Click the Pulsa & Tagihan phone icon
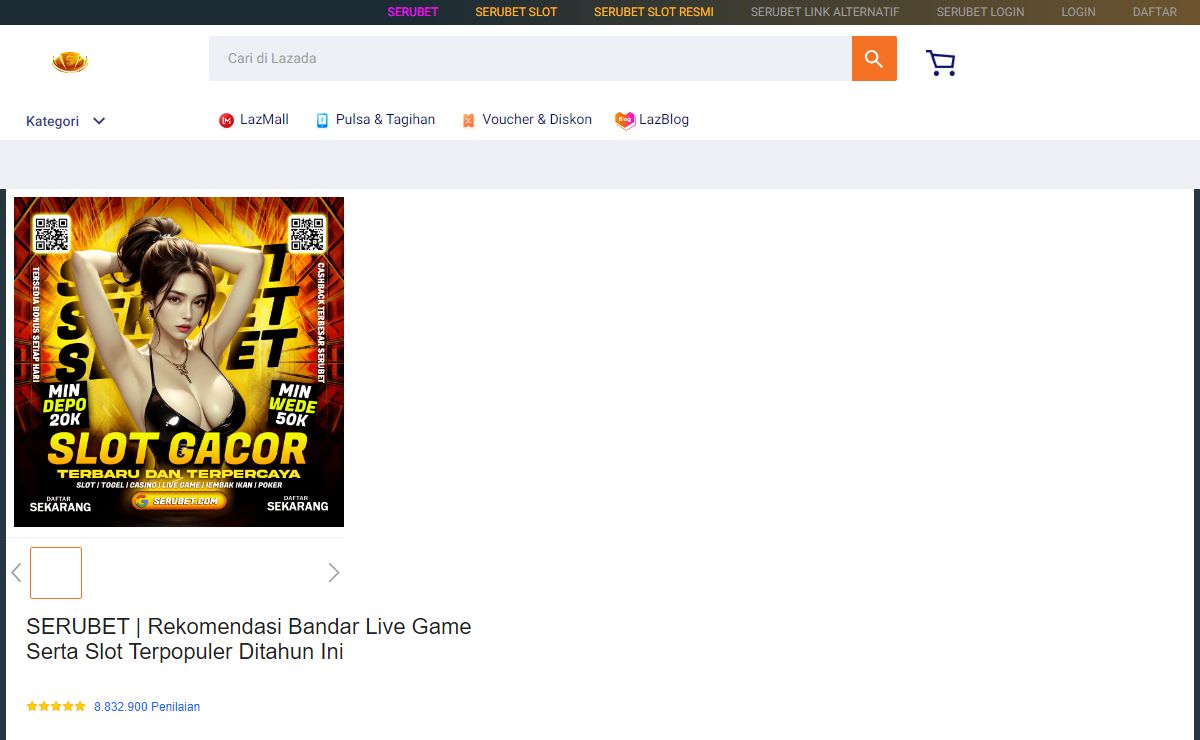 [322, 120]
